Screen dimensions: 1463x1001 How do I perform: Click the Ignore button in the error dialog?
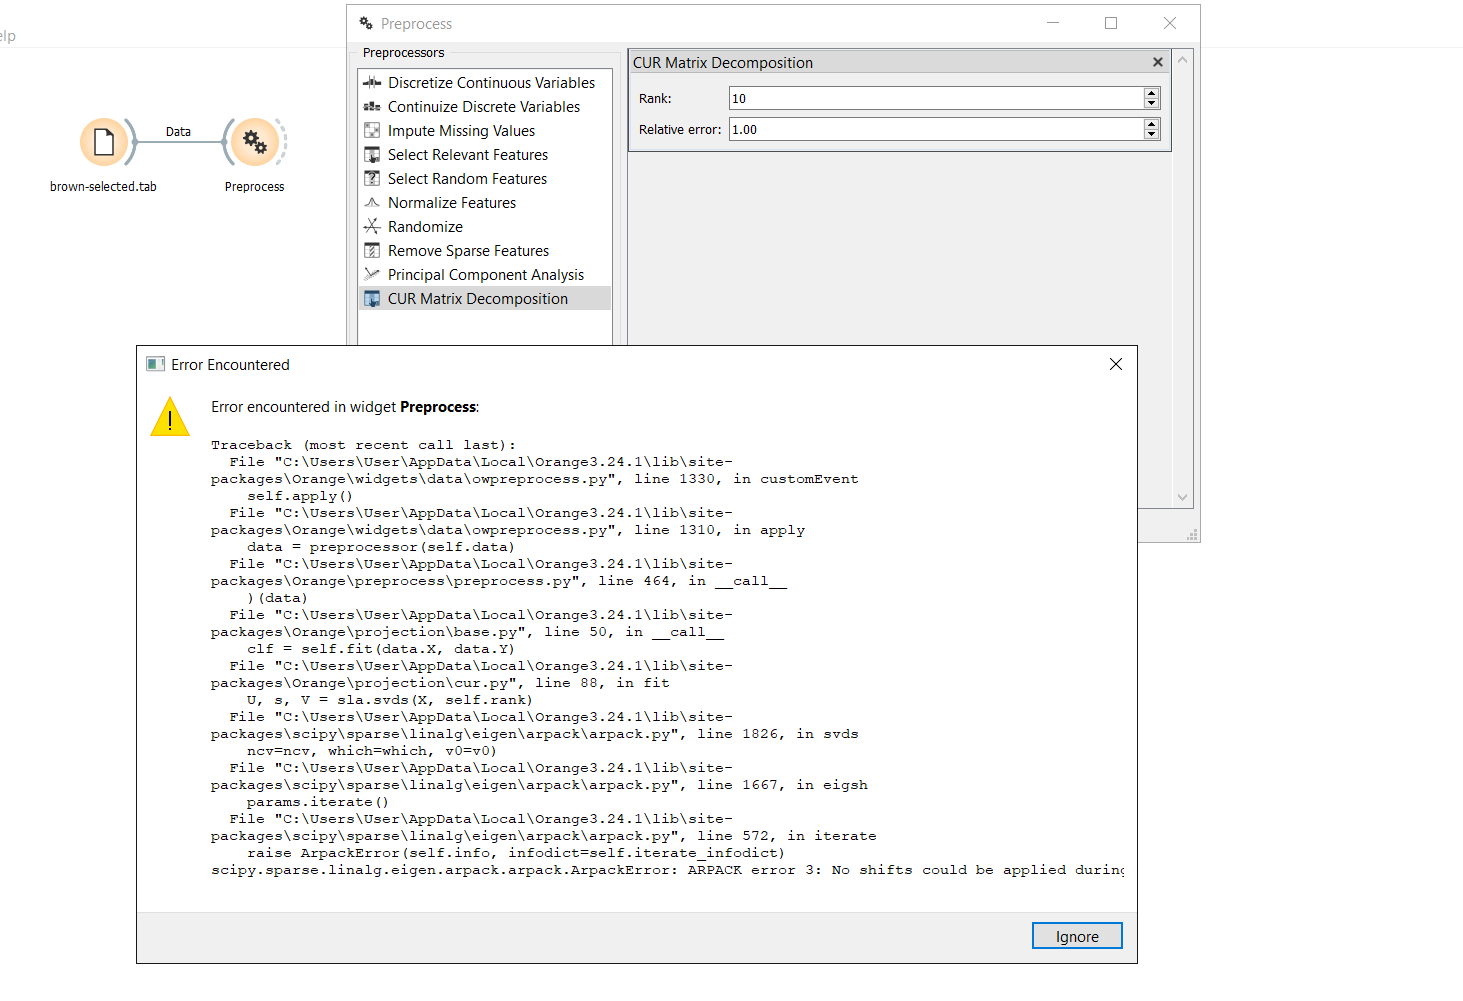point(1077,936)
